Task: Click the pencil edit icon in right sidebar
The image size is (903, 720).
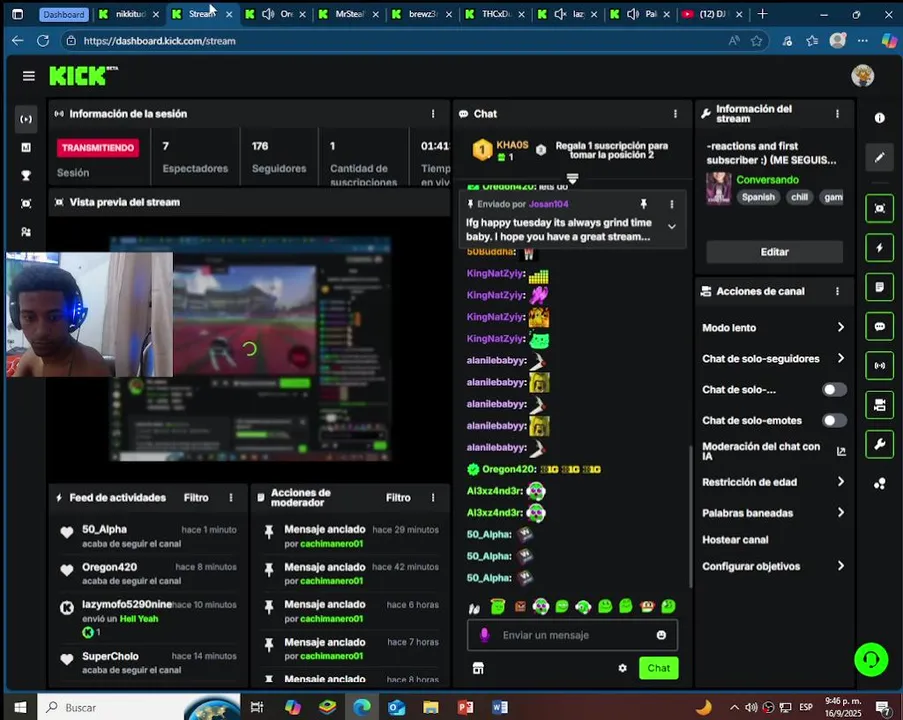Action: coord(879,157)
